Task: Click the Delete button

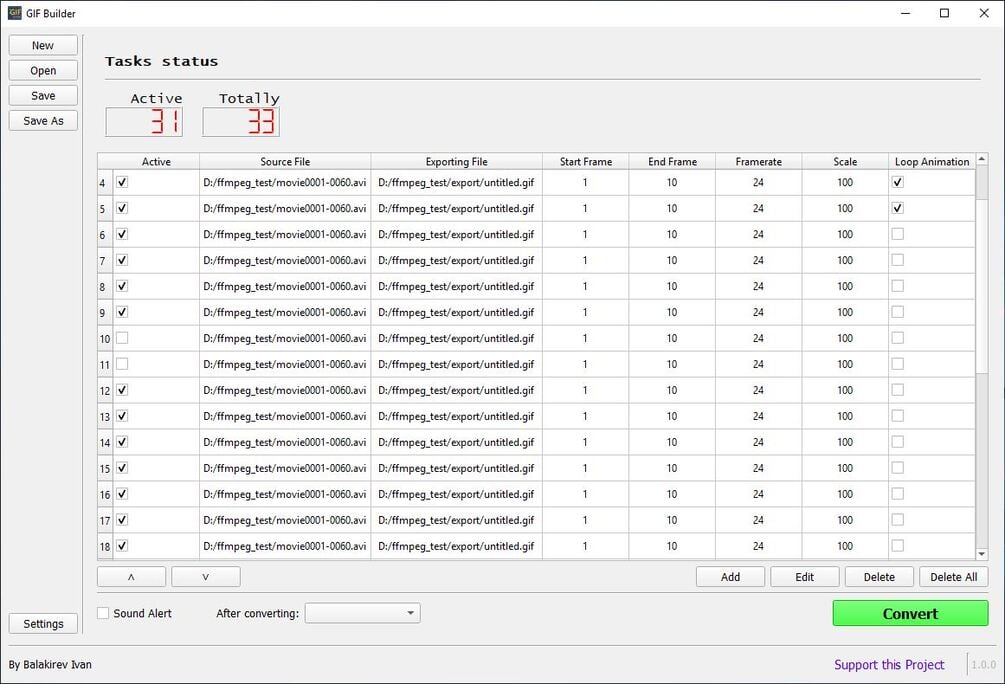Action: (x=879, y=577)
